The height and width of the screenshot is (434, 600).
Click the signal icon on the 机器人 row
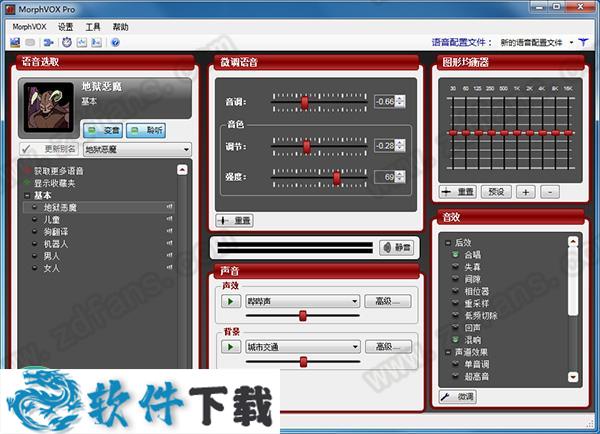tap(169, 243)
